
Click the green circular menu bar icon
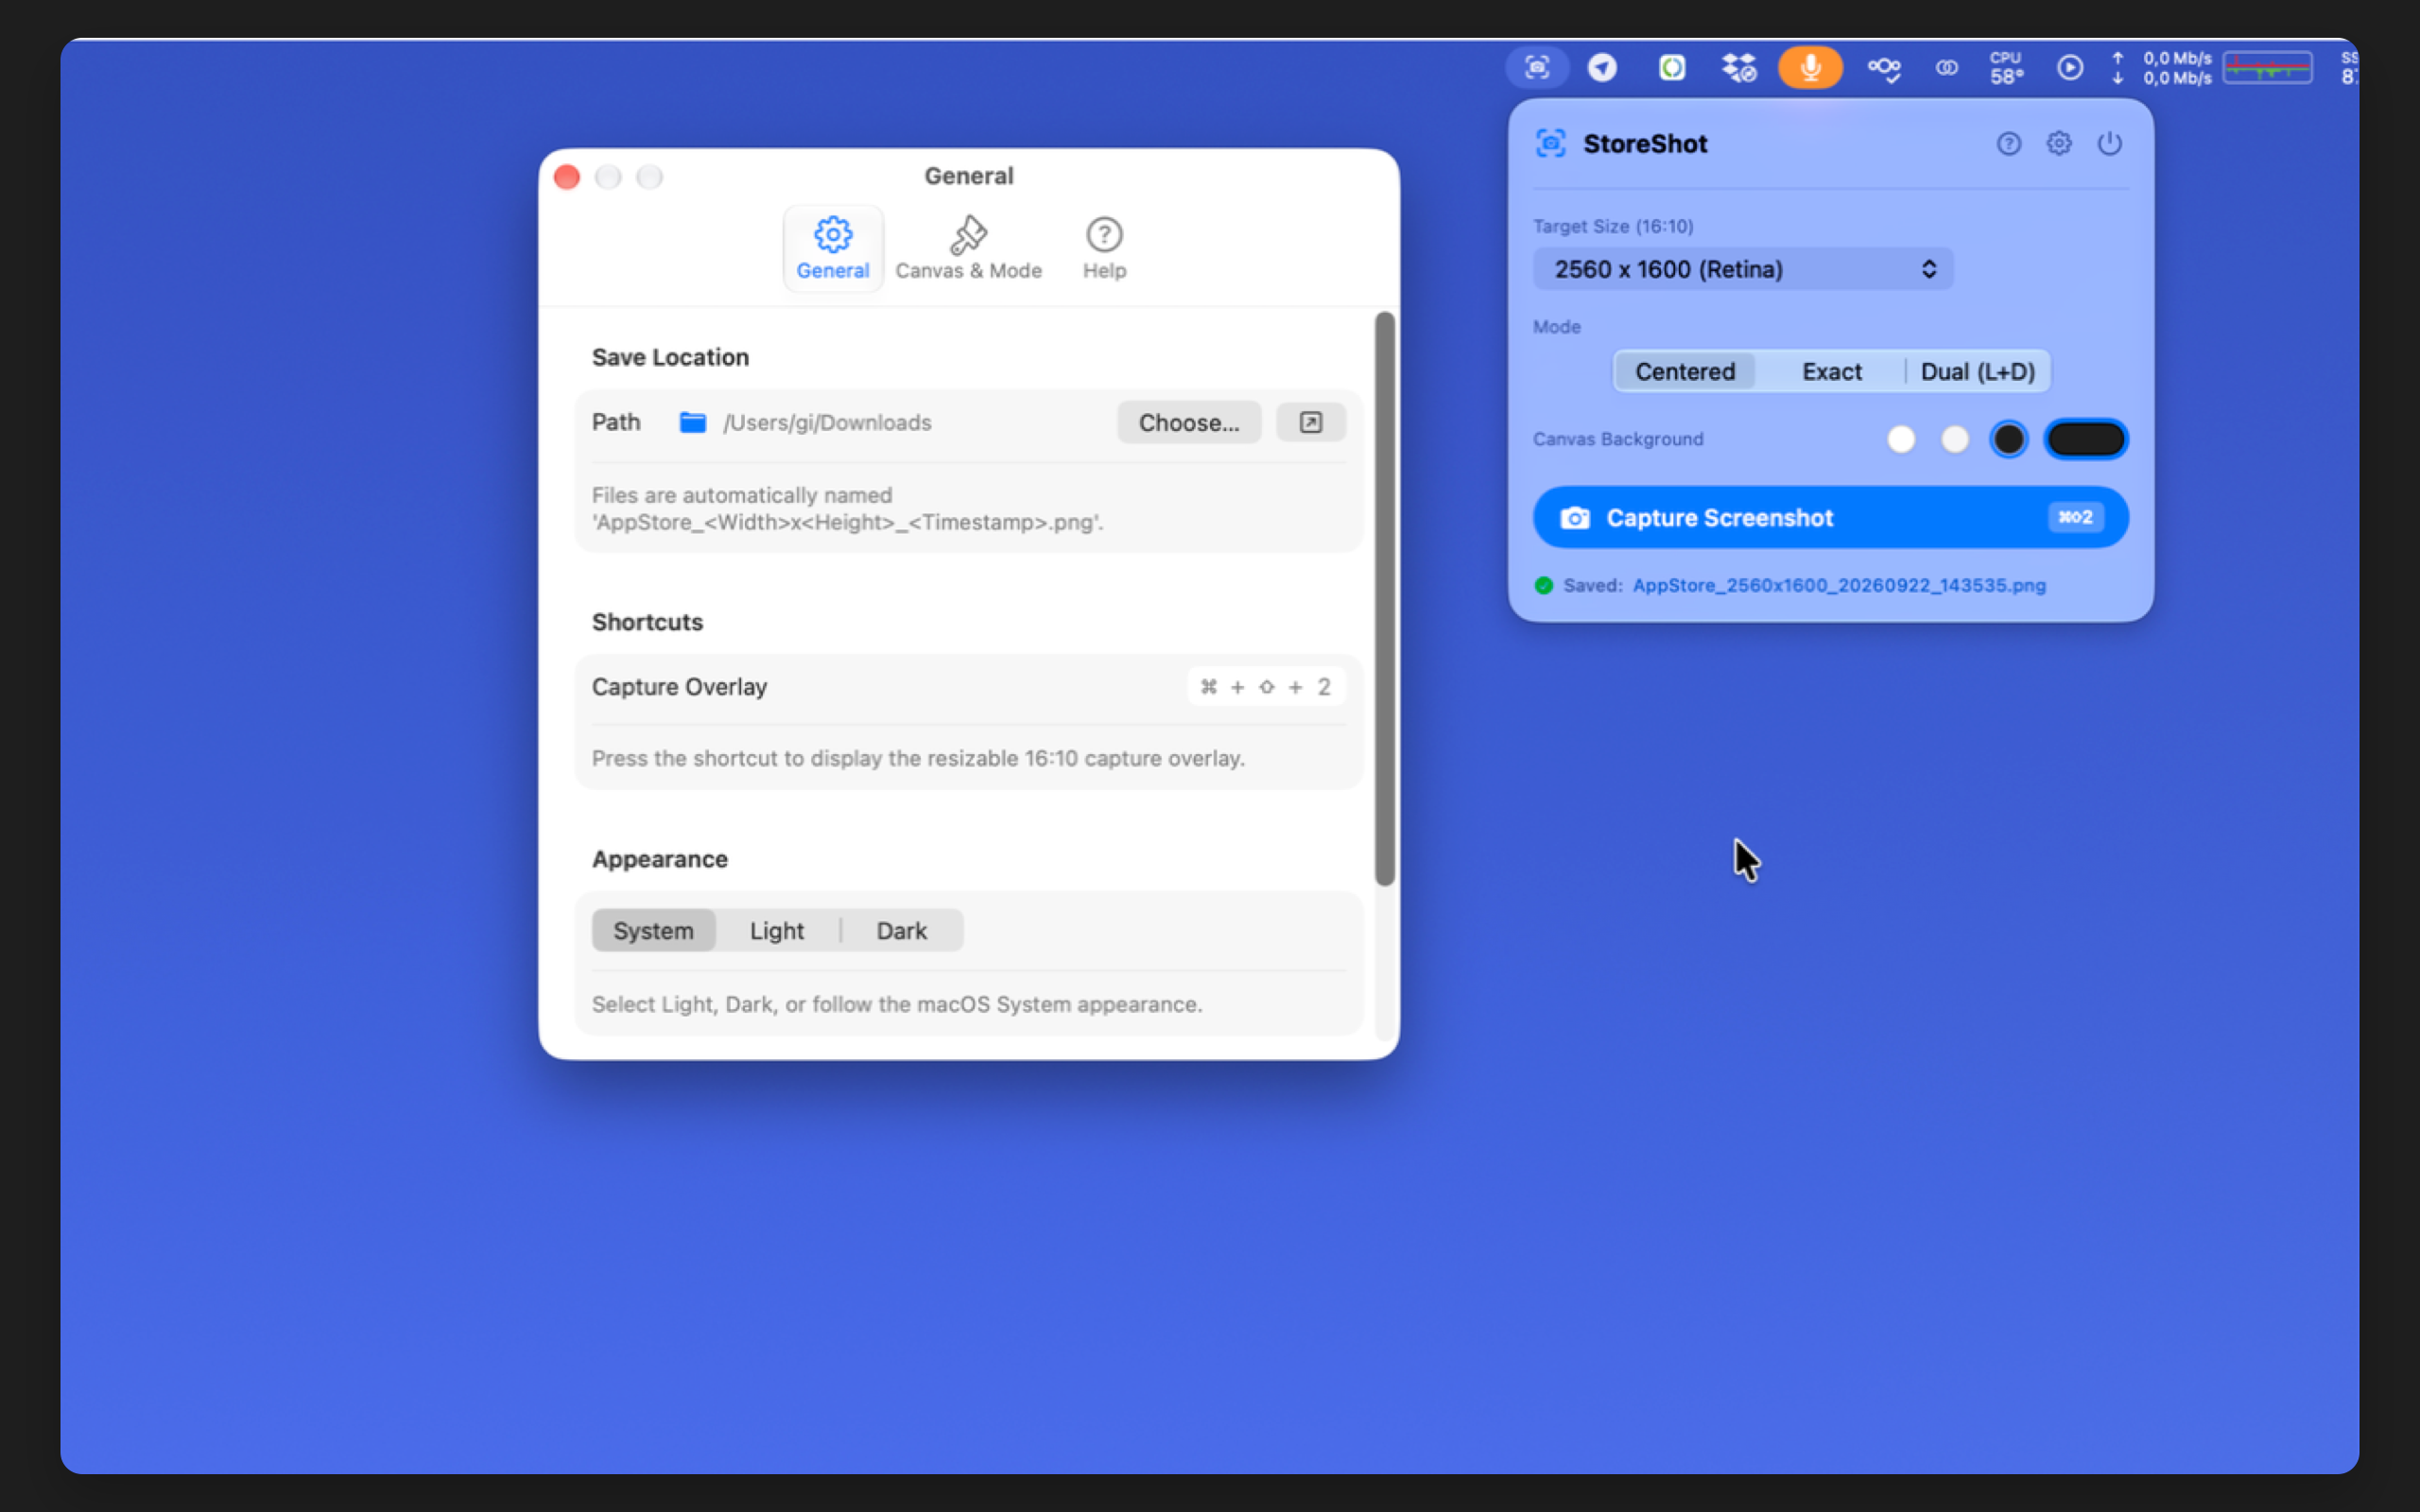pyautogui.click(x=1672, y=67)
